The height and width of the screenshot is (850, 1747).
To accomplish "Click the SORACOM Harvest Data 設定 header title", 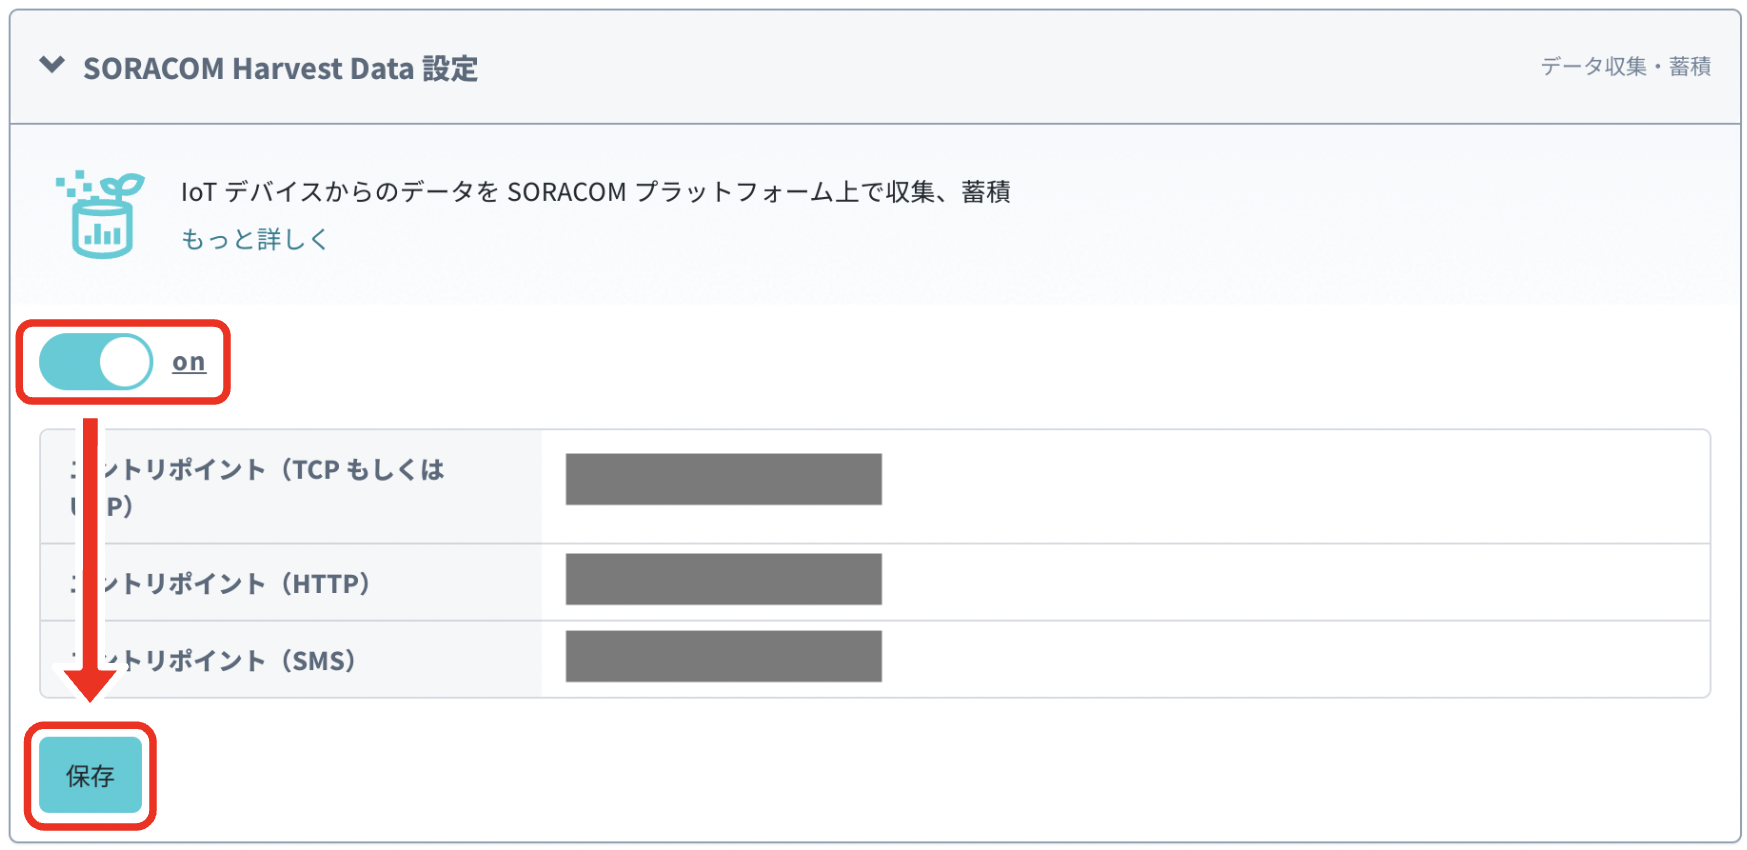I will (282, 68).
